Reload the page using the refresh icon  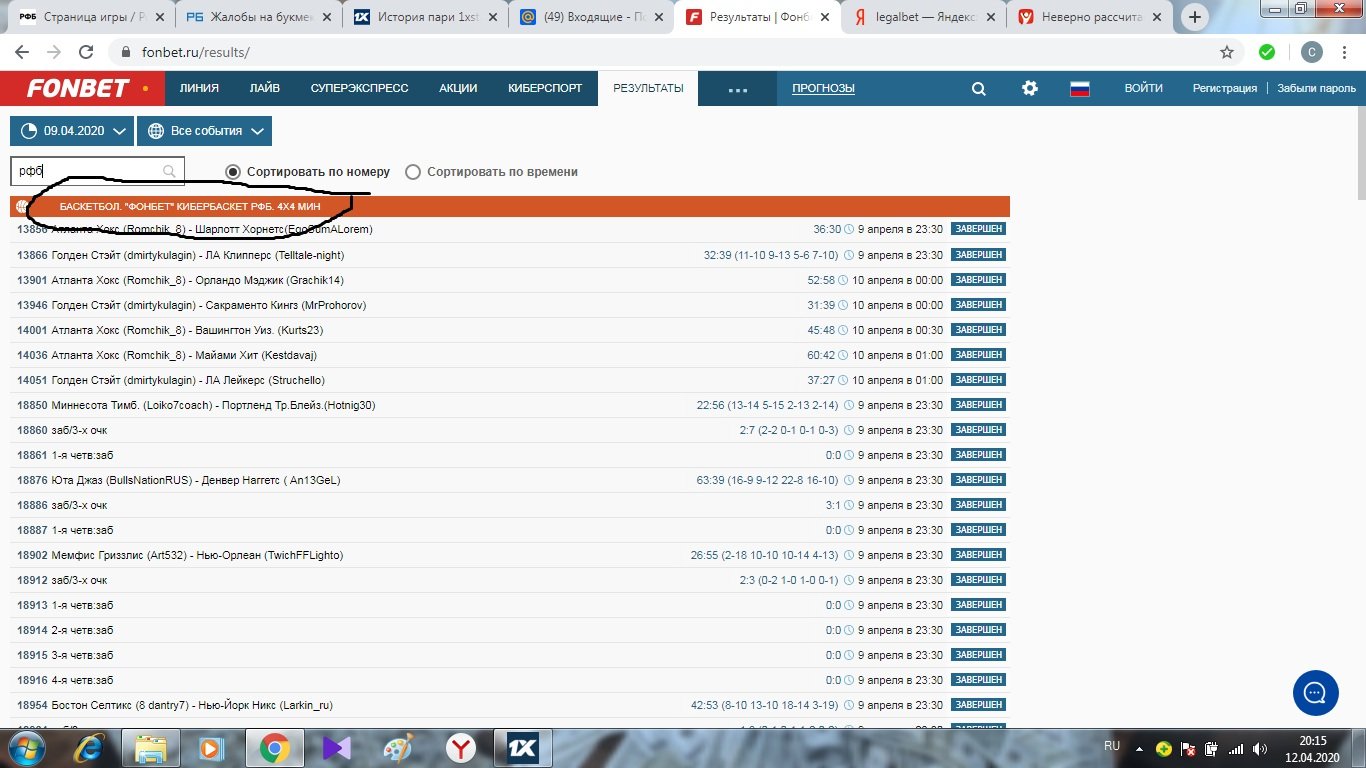86,52
